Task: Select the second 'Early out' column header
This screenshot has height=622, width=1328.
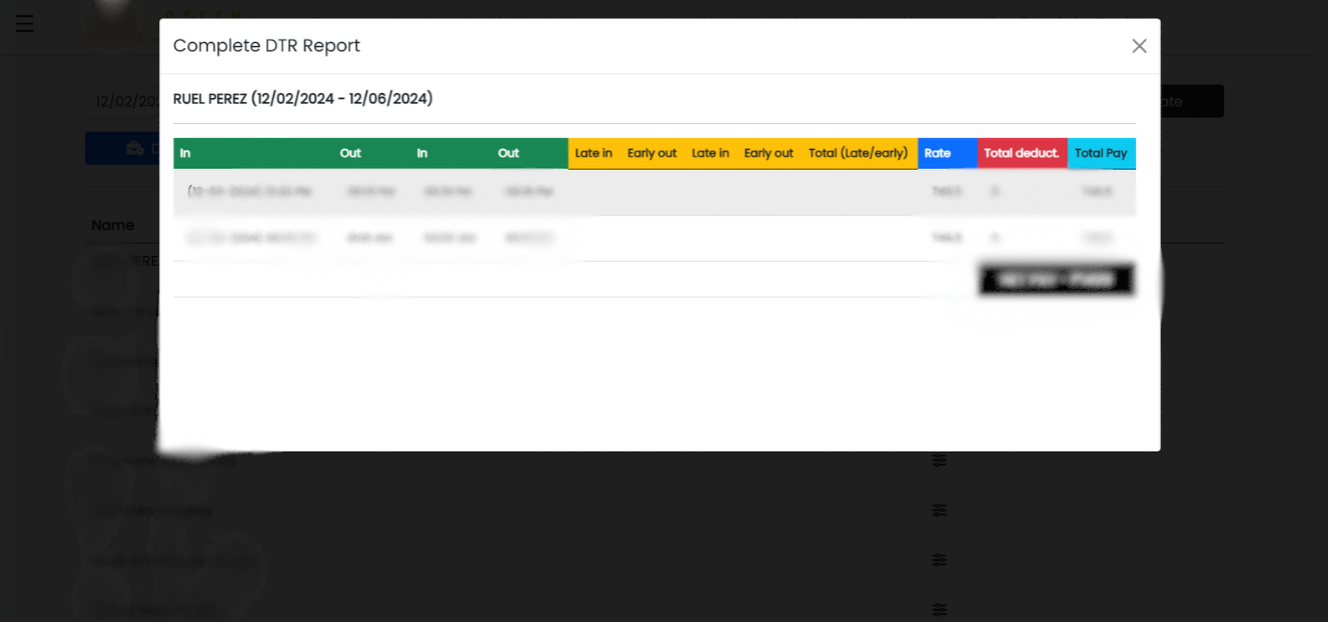Action: (x=768, y=153)
